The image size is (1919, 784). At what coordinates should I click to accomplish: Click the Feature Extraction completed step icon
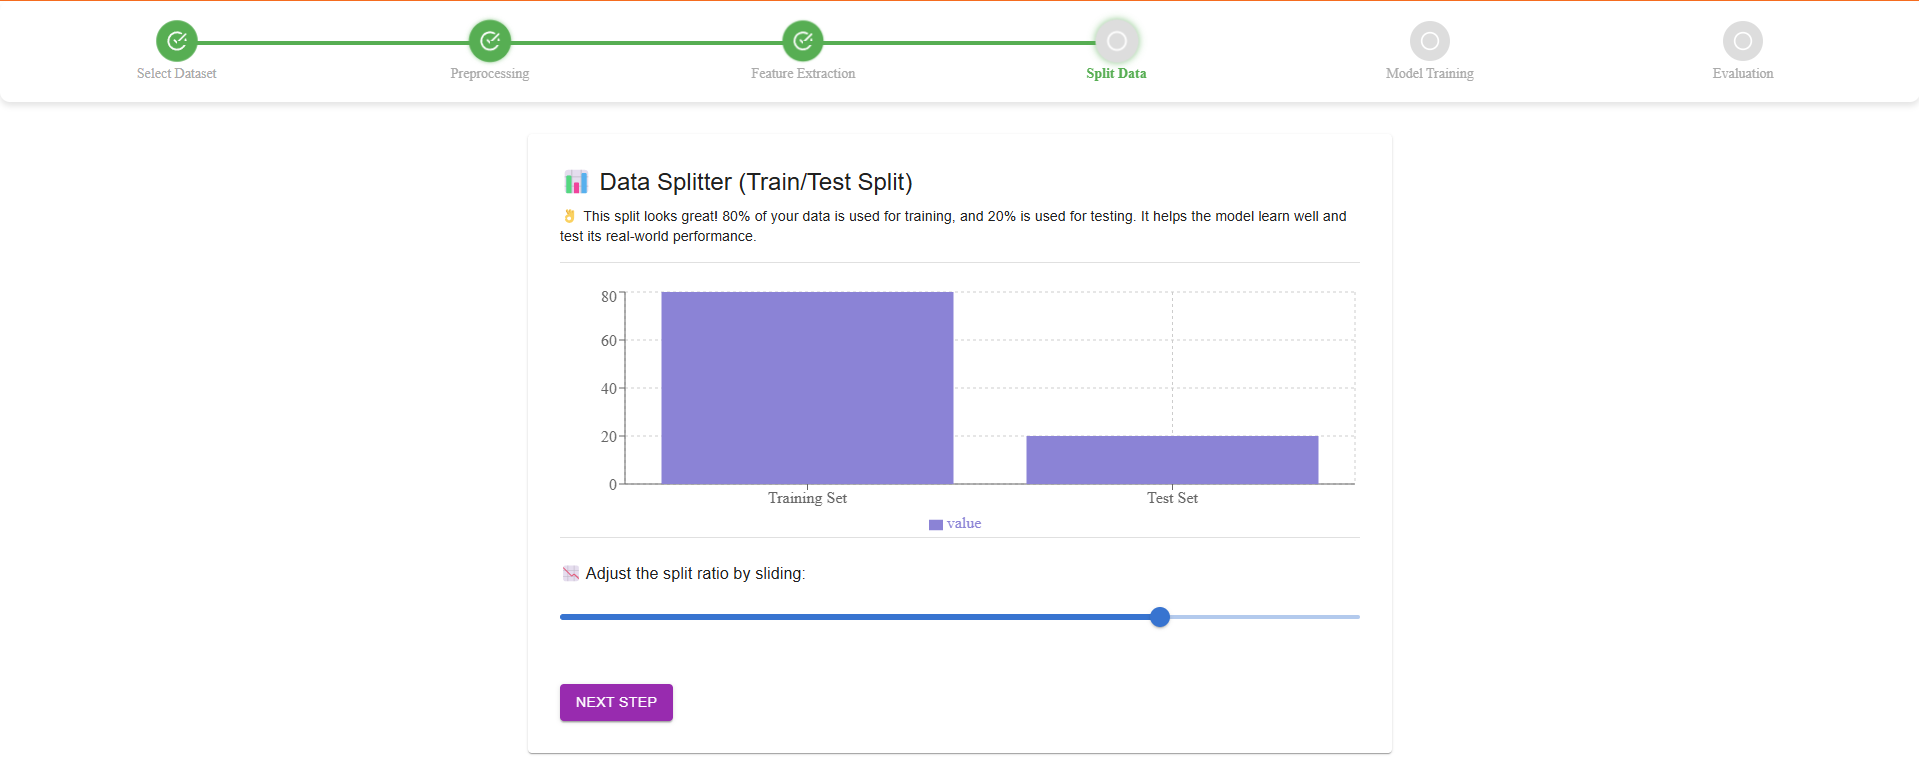click(803, 41)
